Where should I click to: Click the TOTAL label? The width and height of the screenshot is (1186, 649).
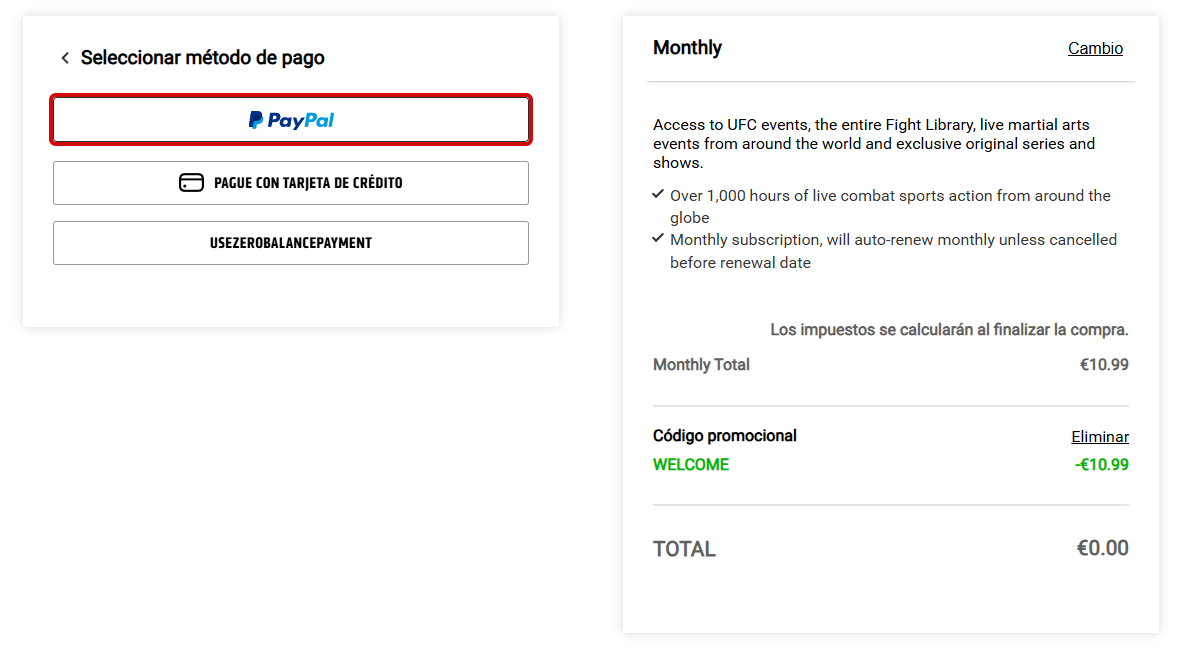click(x=684, y=549)
